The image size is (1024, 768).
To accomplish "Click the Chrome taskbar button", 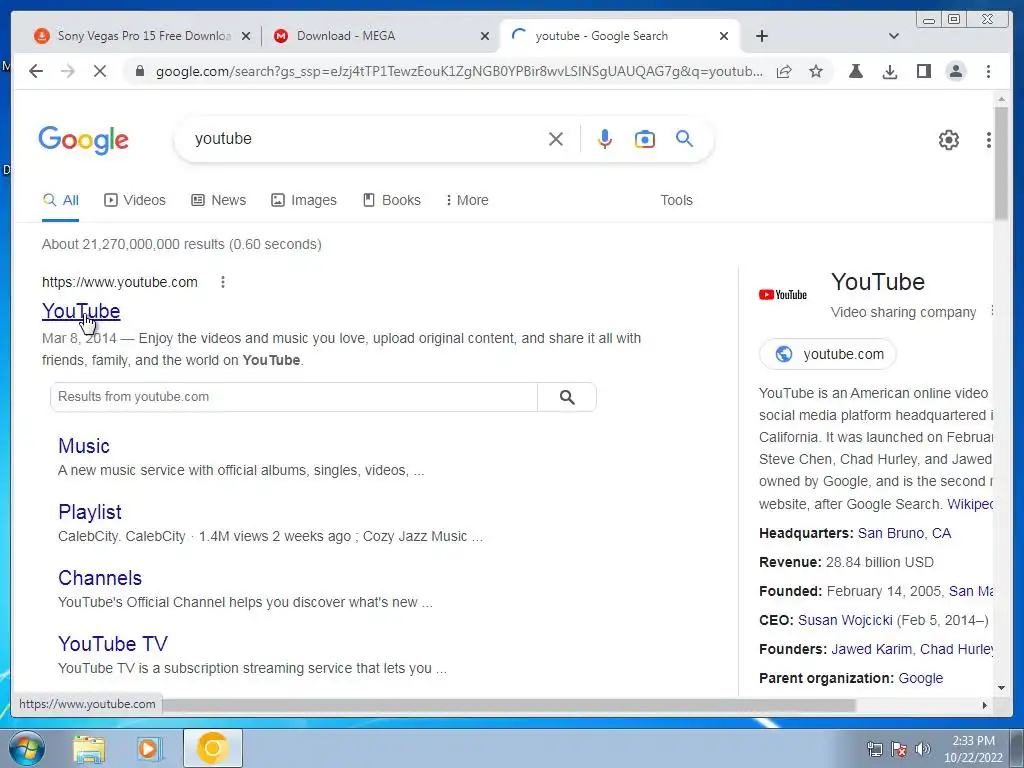I will point(212,748).
